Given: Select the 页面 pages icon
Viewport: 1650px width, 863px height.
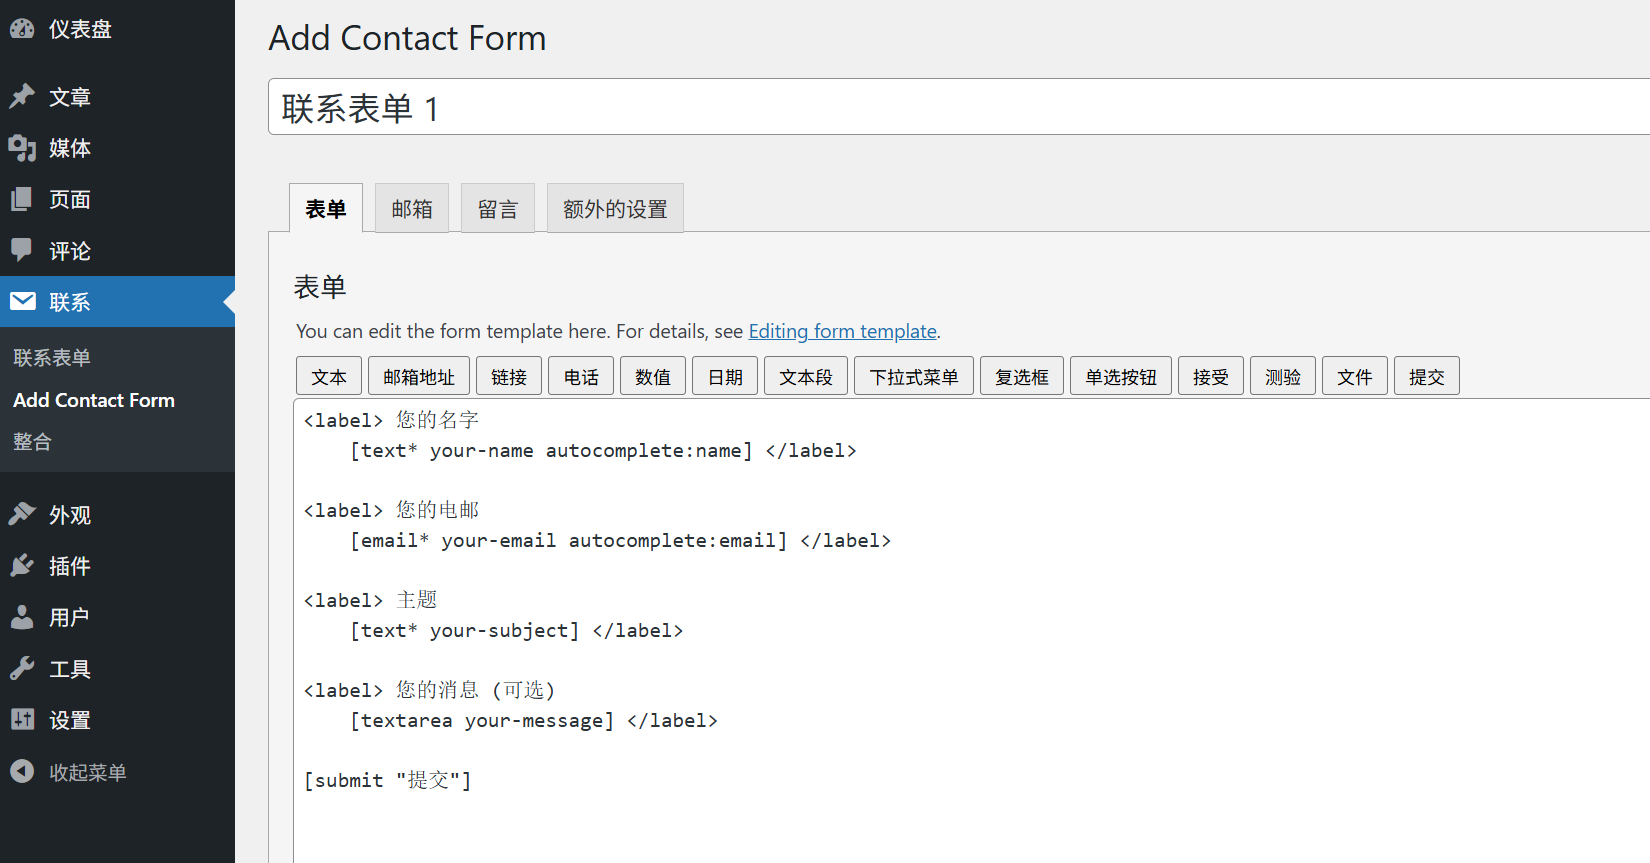Looking at the screenshot, I should (x=22, y=199).
